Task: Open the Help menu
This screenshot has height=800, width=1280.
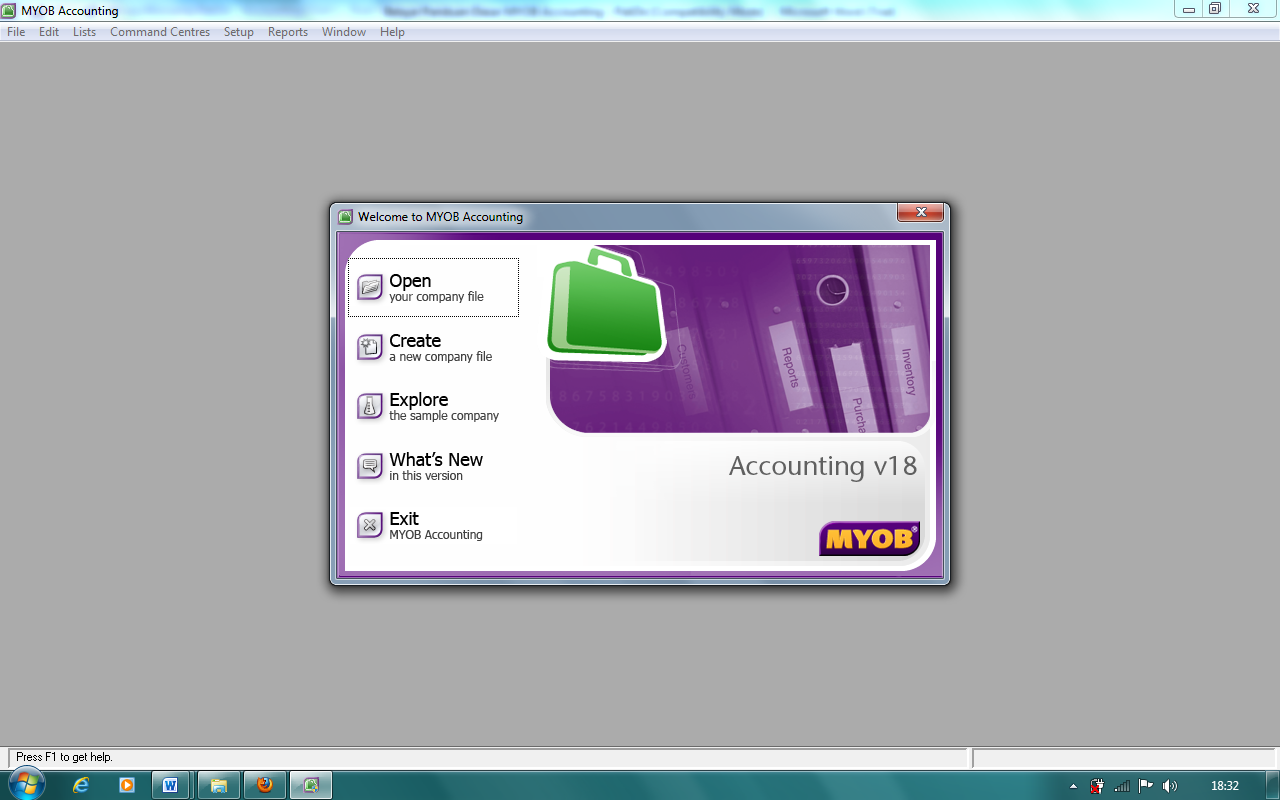Action: [392, 32]
